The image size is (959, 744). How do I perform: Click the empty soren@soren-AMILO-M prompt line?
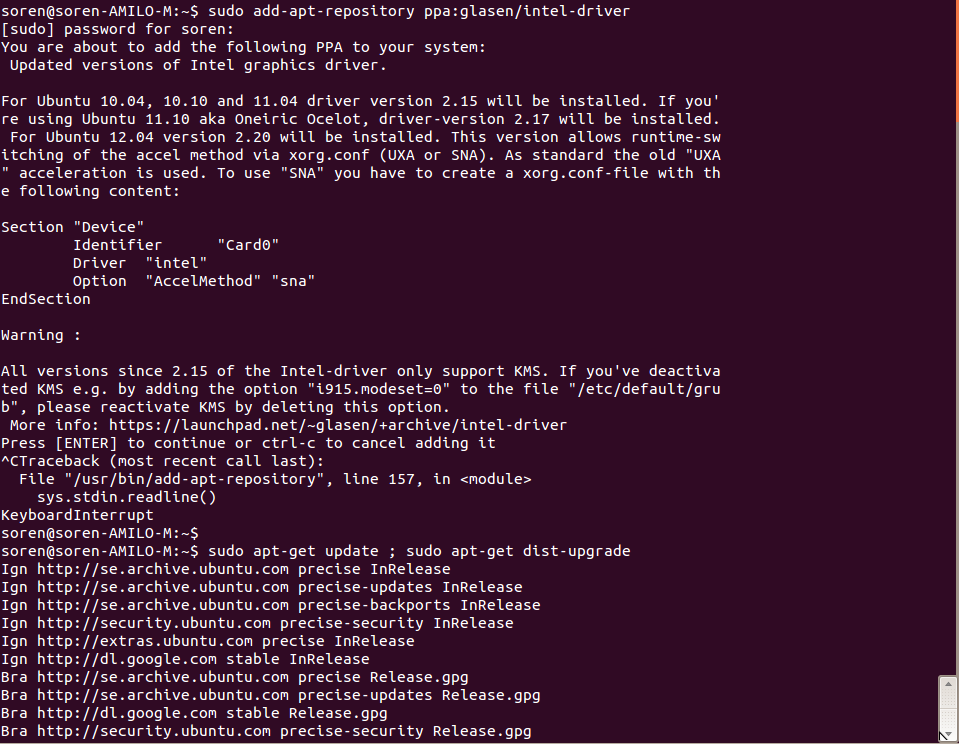(100, 533)
